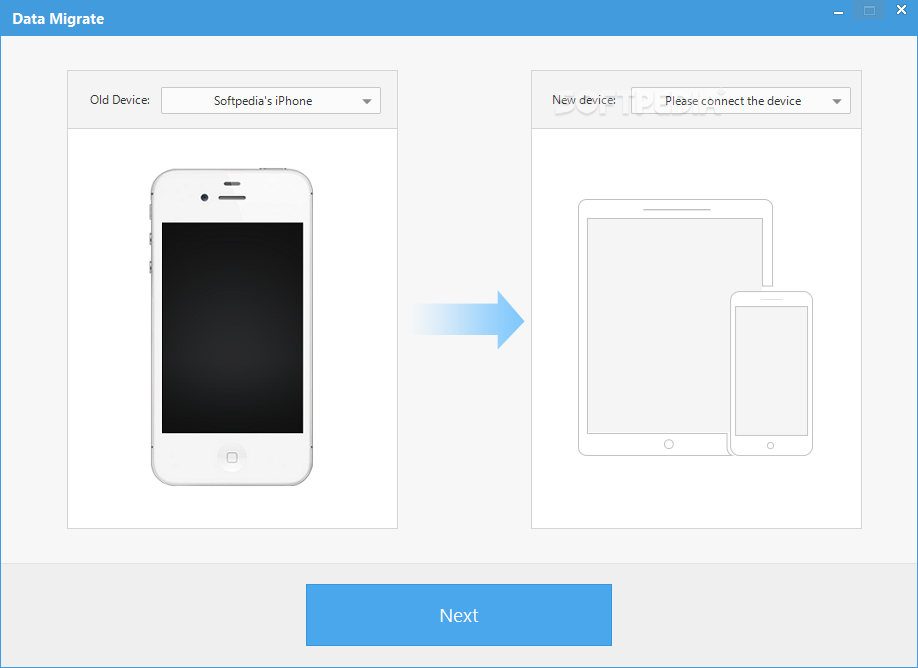
Task: Click the white iPhone device image
Action: click(x=232, y=327)
